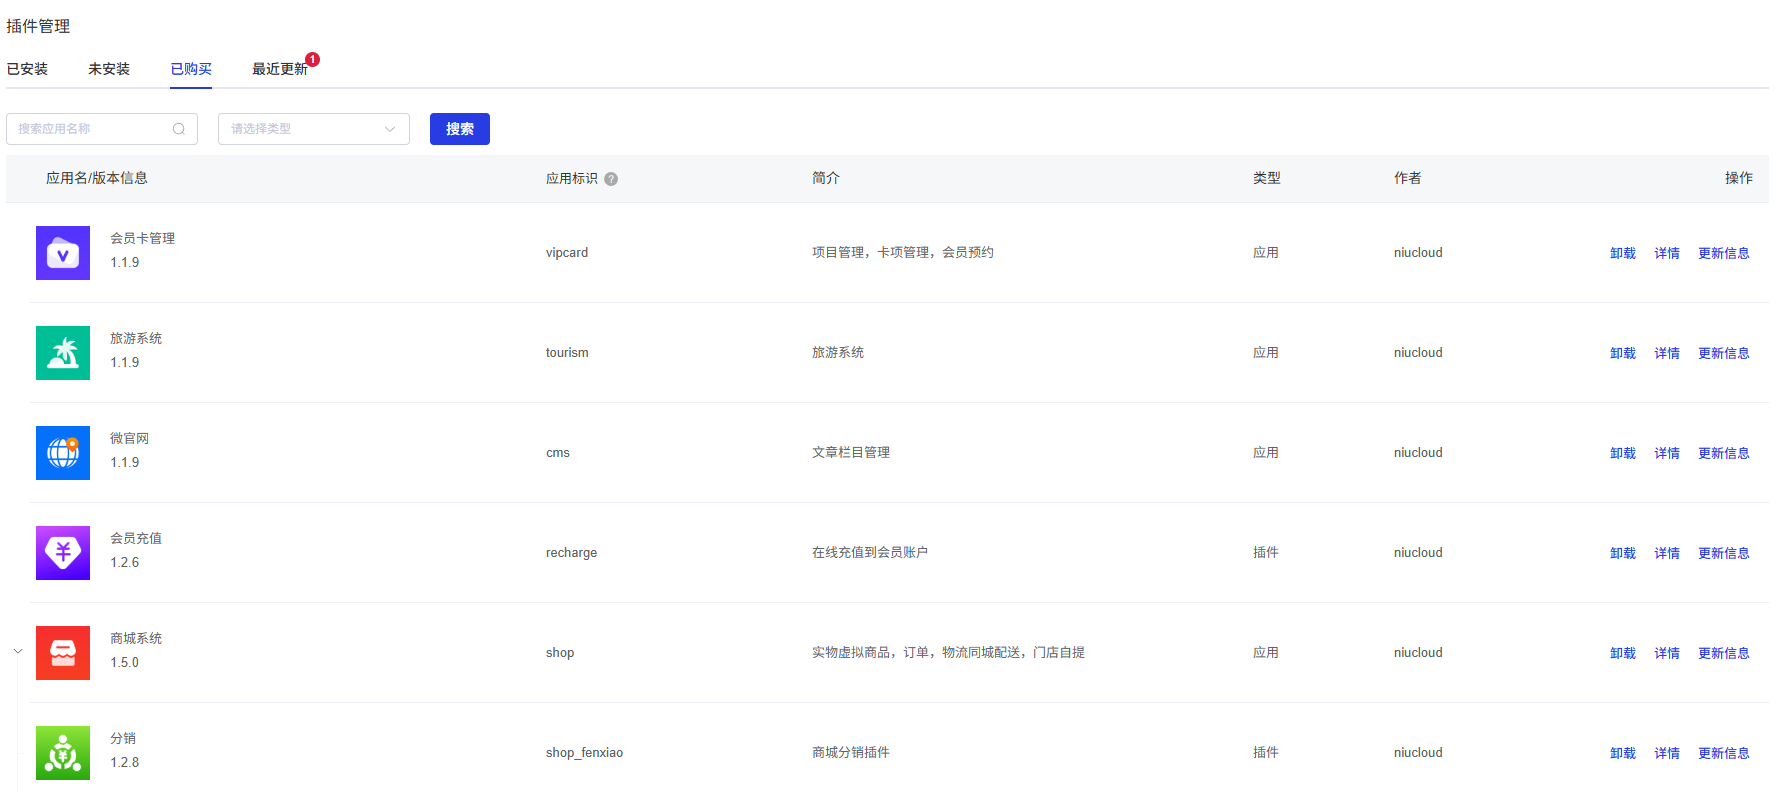
Task: Click the recharge diamond yen icon
Action: 63,553
